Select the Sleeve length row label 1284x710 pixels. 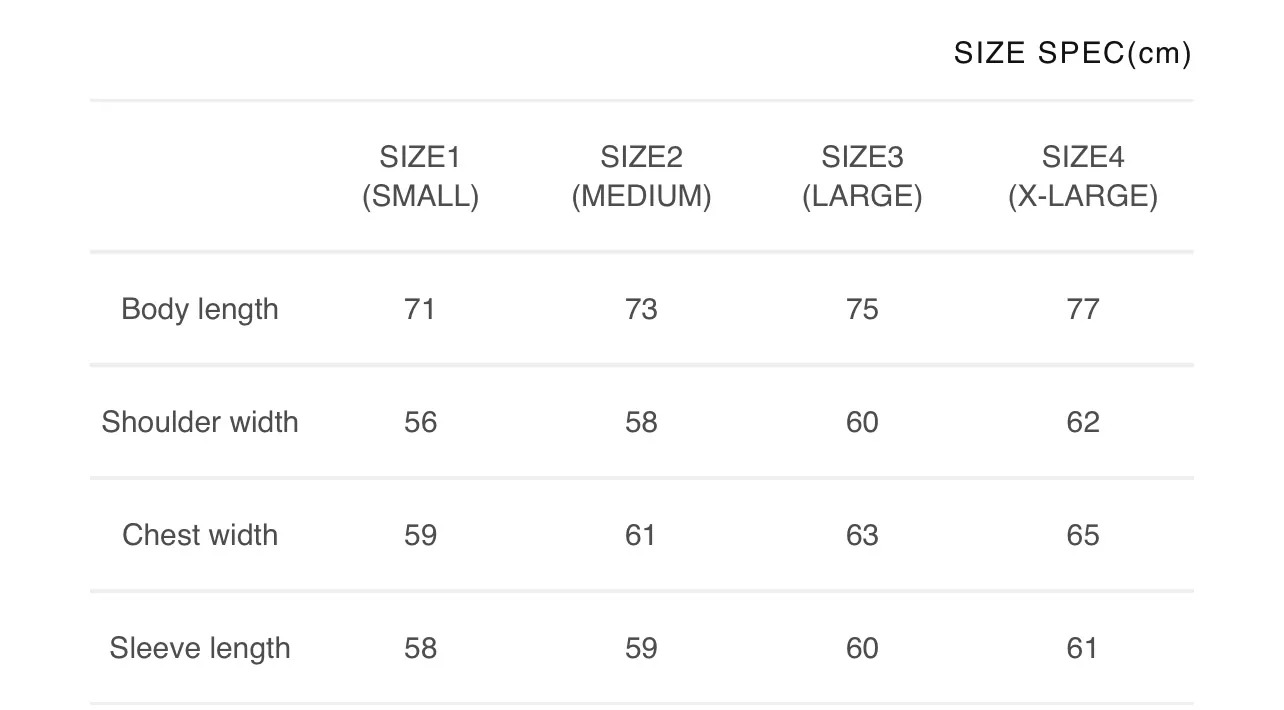click(200, 648)
